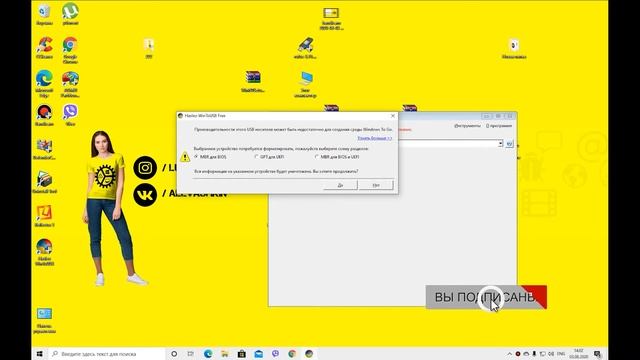Select the Hasleo WinToUSB desktop shortcut

tap(44, 252)
